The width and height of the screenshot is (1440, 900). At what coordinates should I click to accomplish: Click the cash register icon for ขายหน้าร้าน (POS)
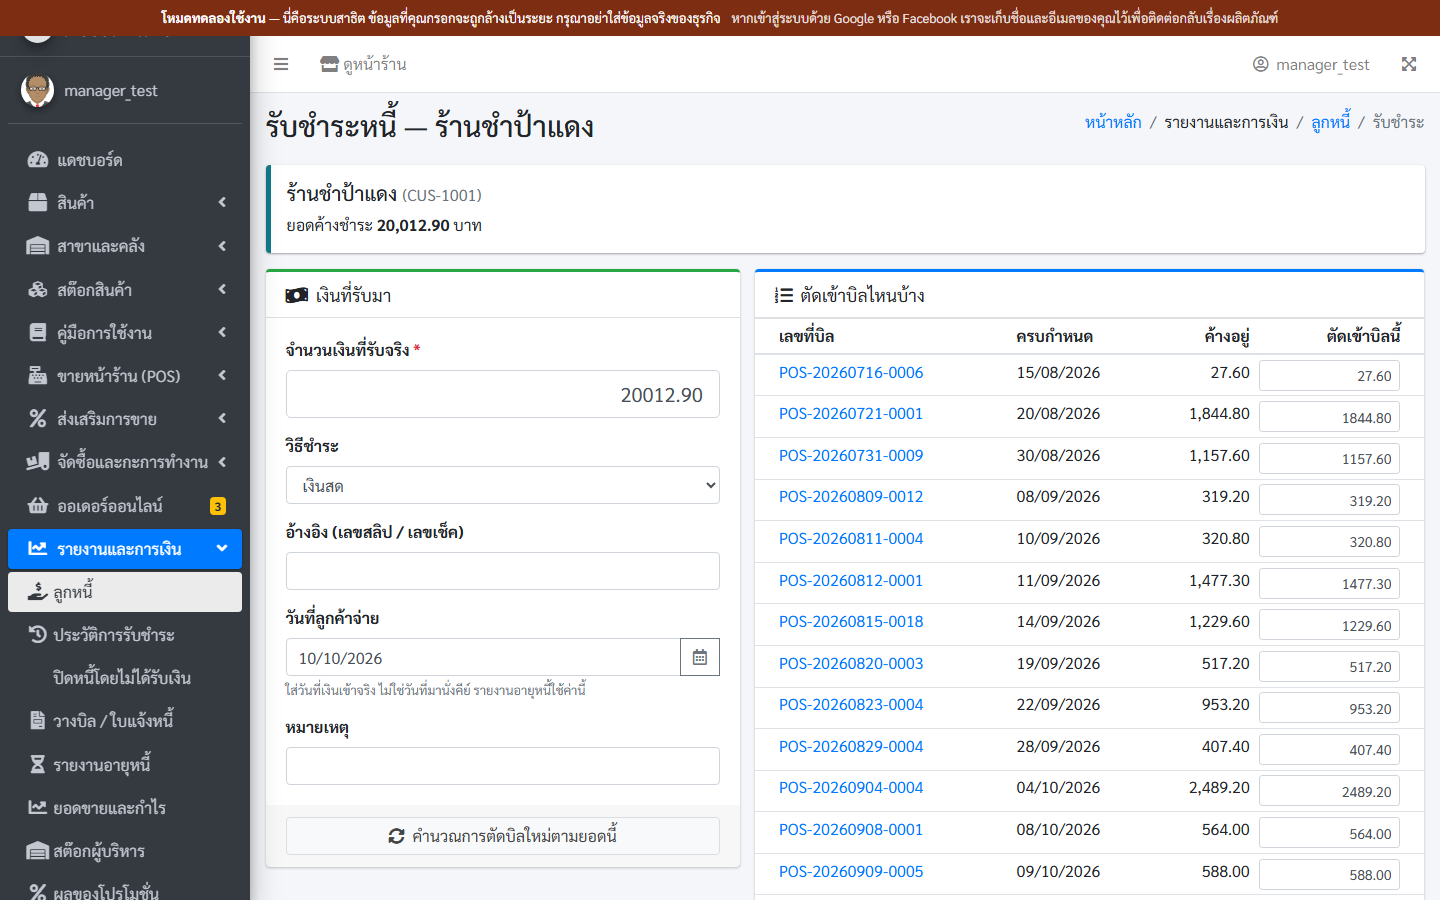[x=38, y=376]
